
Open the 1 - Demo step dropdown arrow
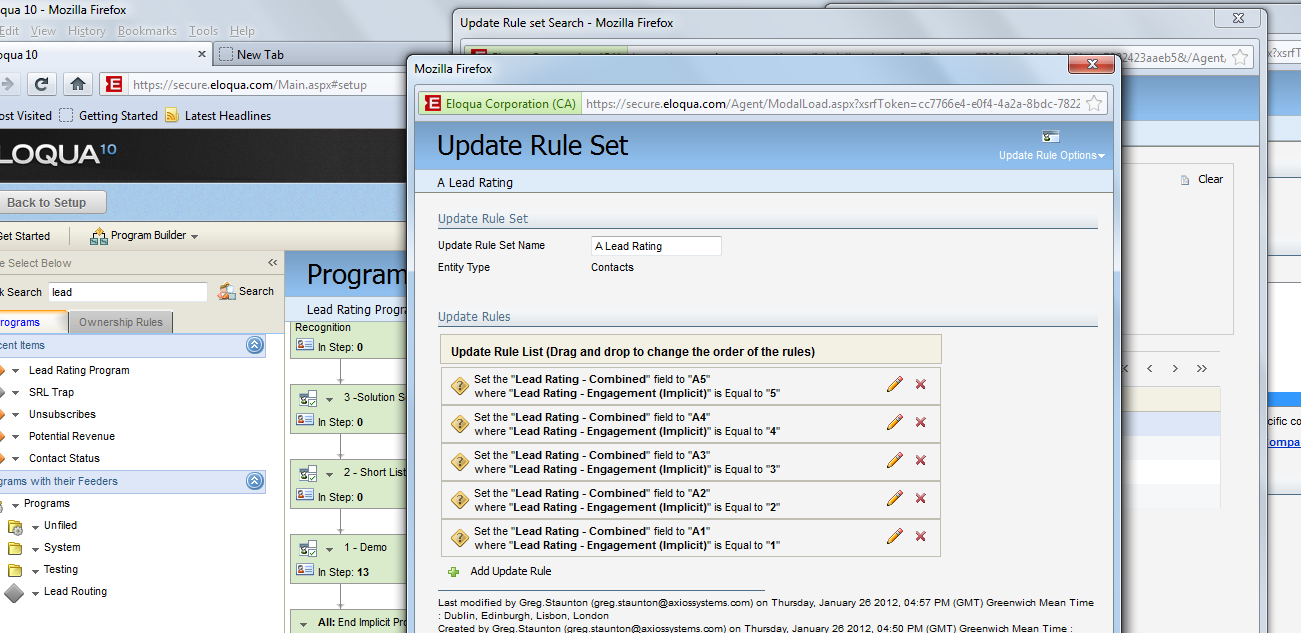click(330, 548)
